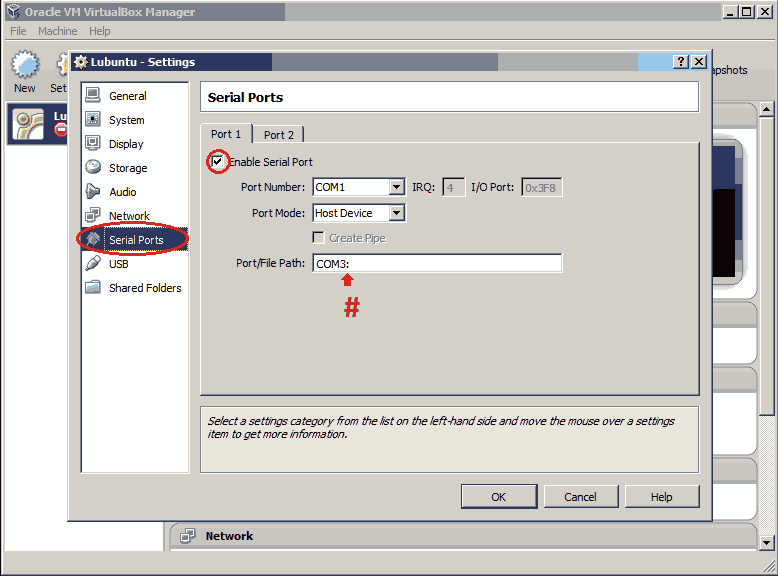
Task: Click the I/O Port value field
Action: (x=541, y=188)
